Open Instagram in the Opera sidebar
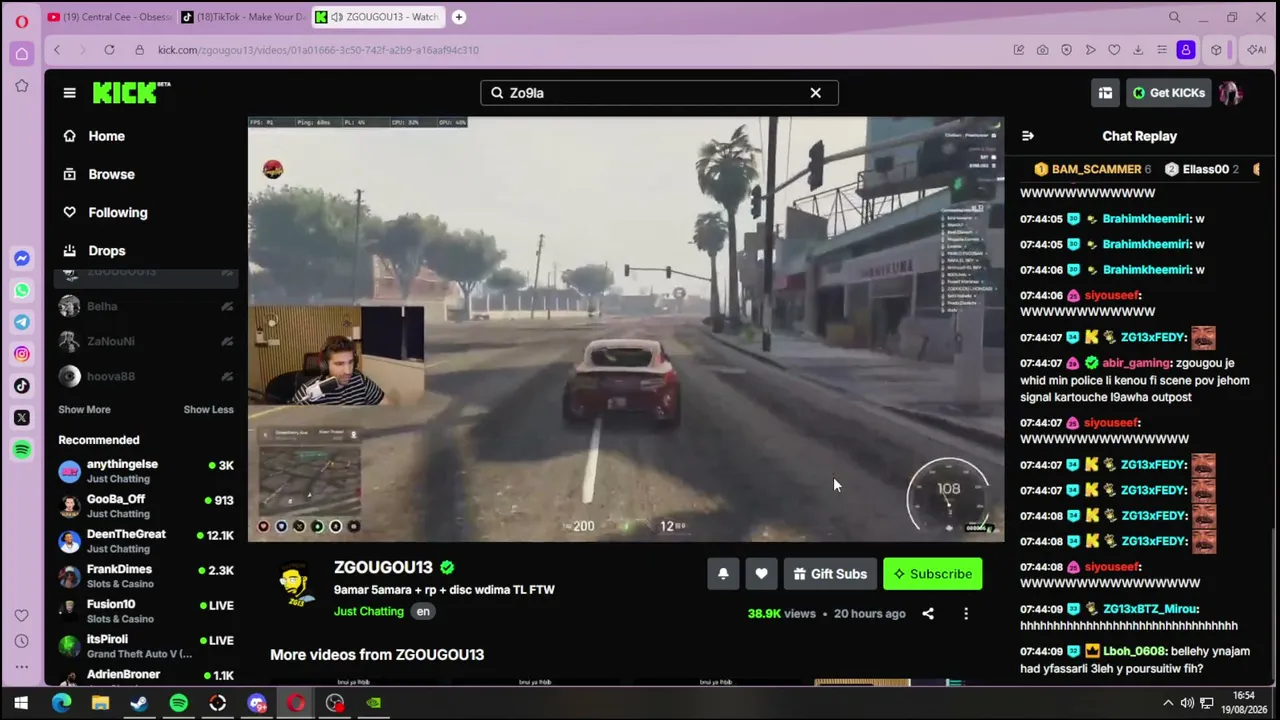 [22, 354]
